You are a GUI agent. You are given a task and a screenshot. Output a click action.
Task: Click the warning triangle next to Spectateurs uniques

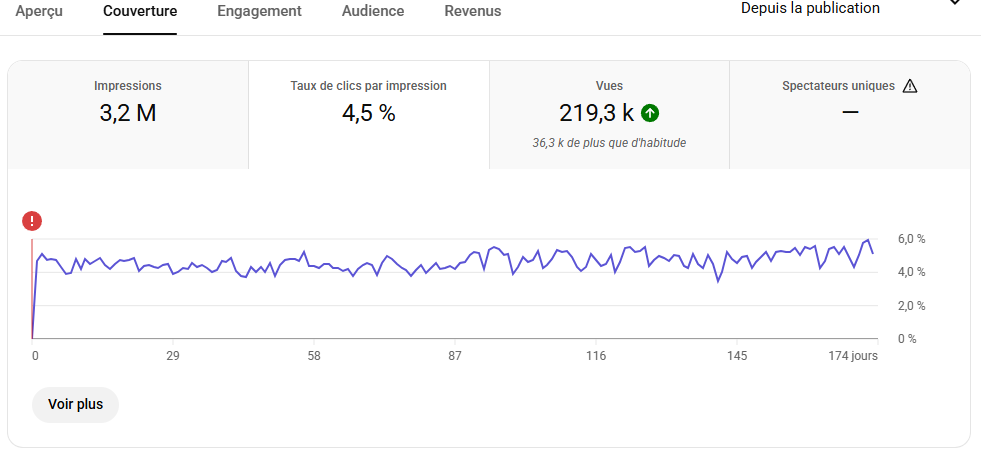tap(910, 86)
